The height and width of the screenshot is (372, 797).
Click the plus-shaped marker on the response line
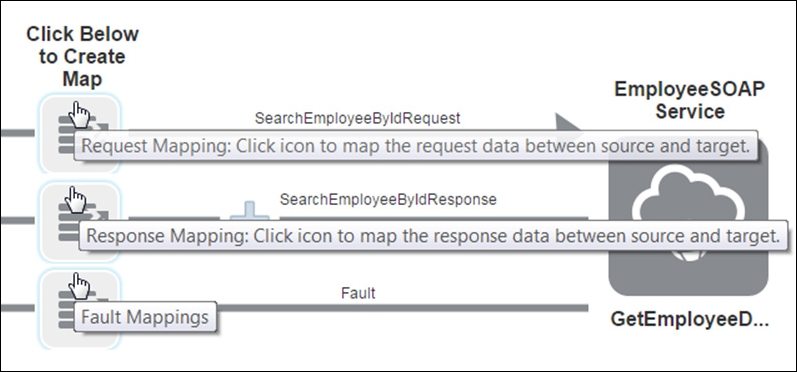(x=250, y=211)
